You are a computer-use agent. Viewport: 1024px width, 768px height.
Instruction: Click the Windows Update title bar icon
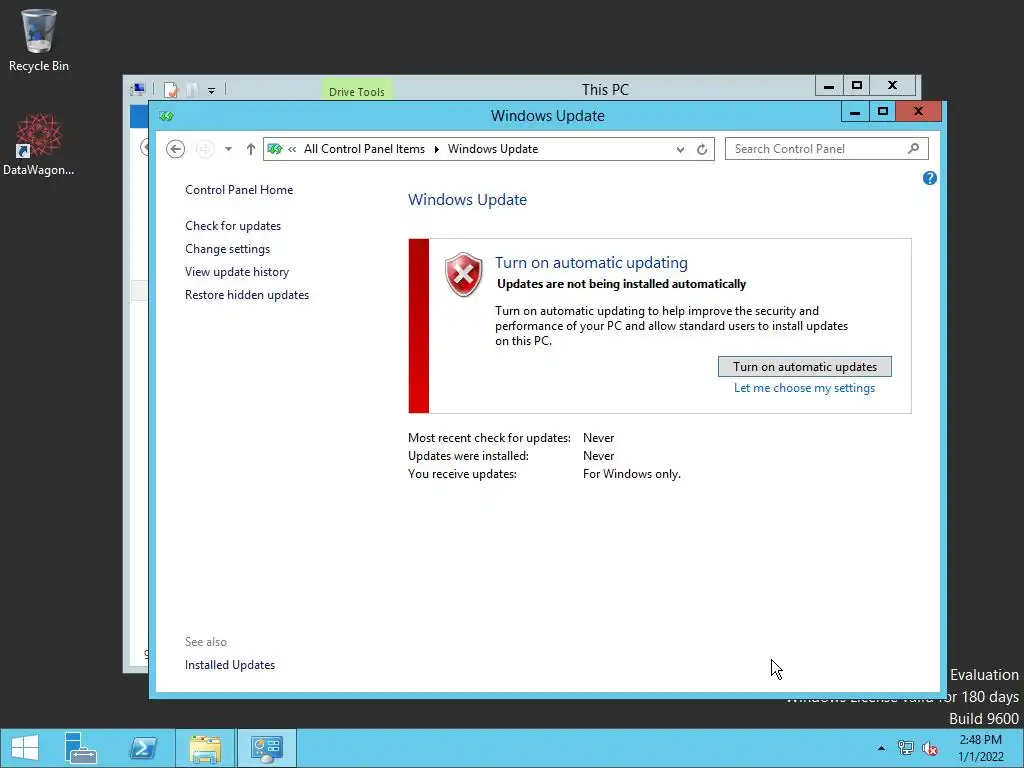click(167, 116)
